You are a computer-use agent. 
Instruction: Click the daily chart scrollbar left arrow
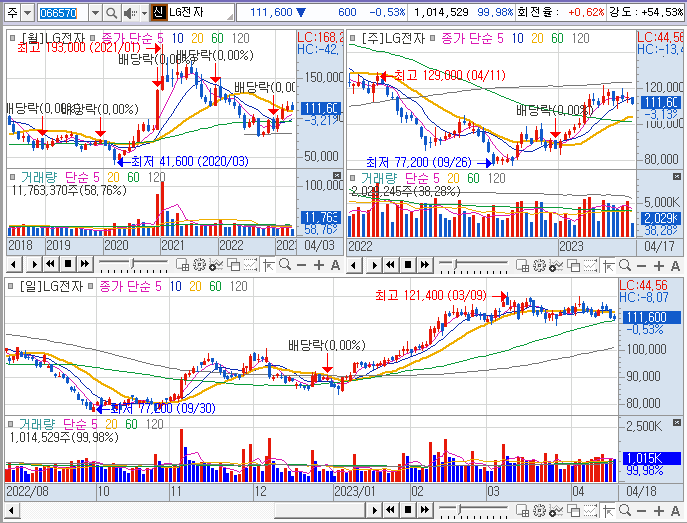(11, 510)
